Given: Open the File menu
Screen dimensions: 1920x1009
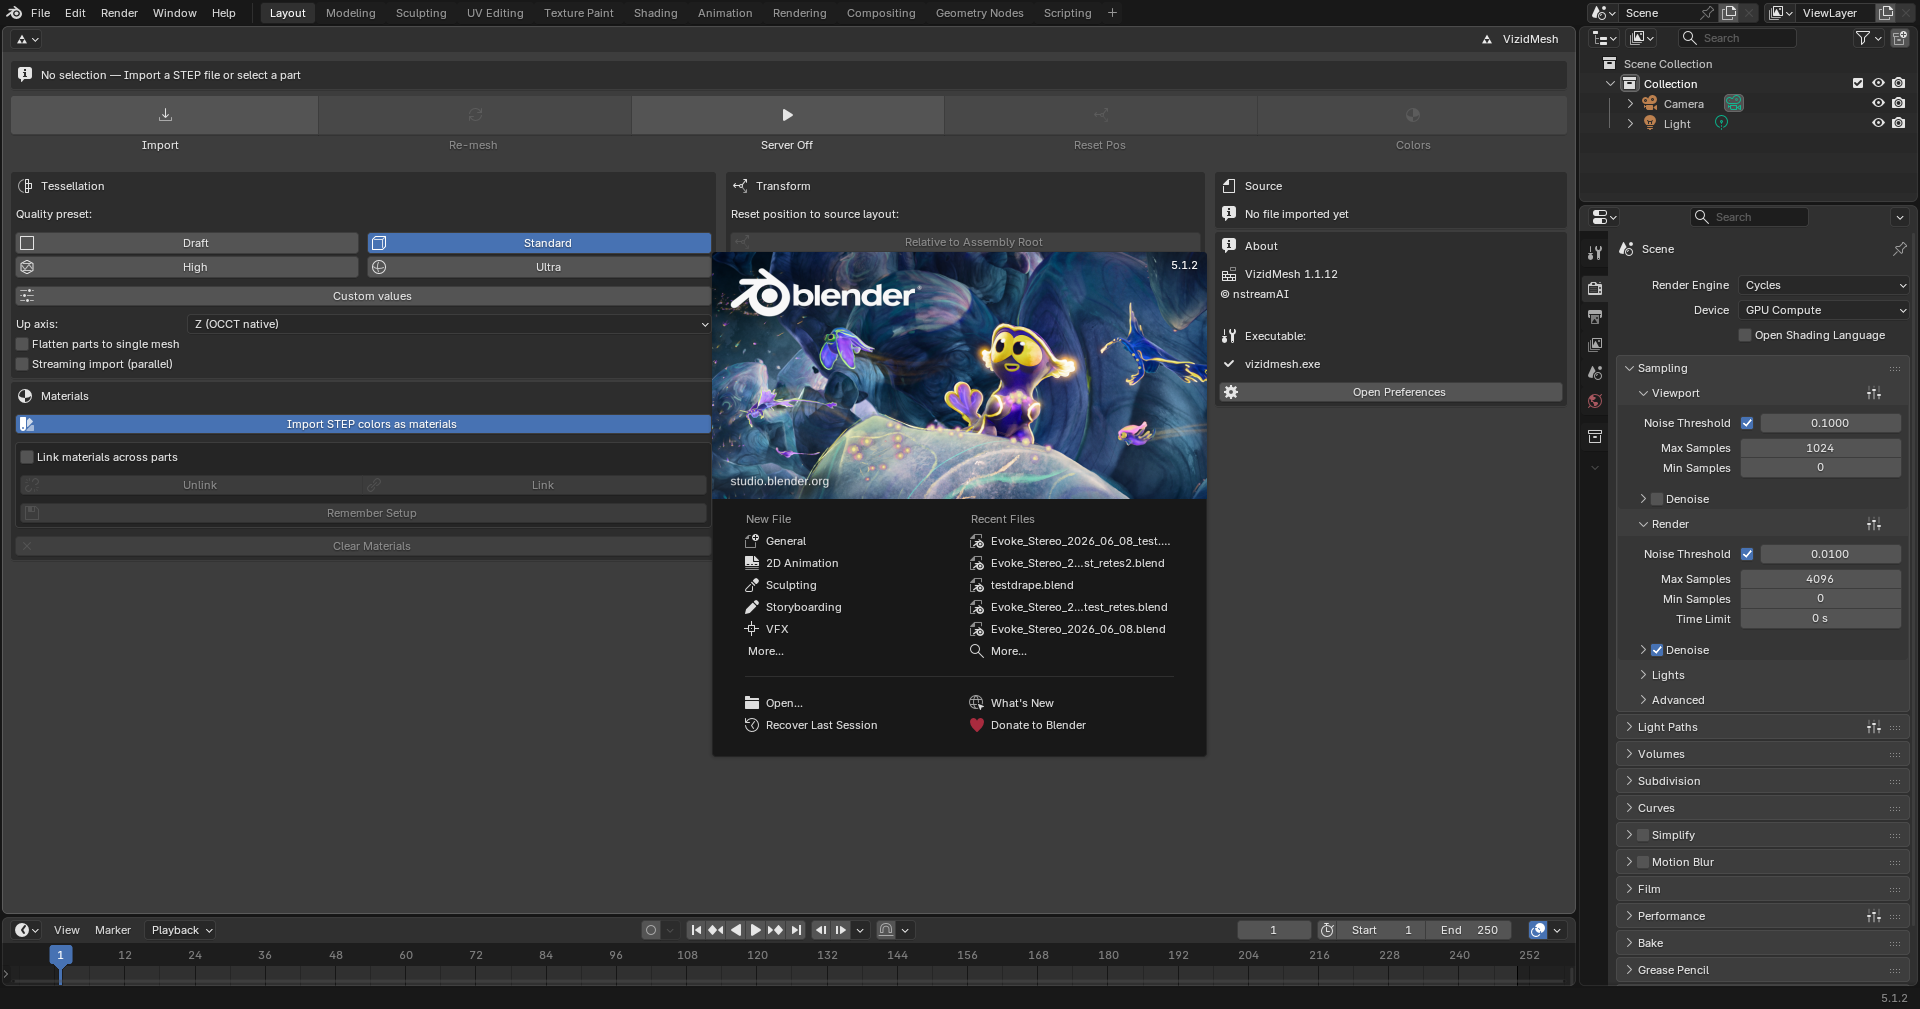Looking at the screenshot, I should tap(40, 13).
